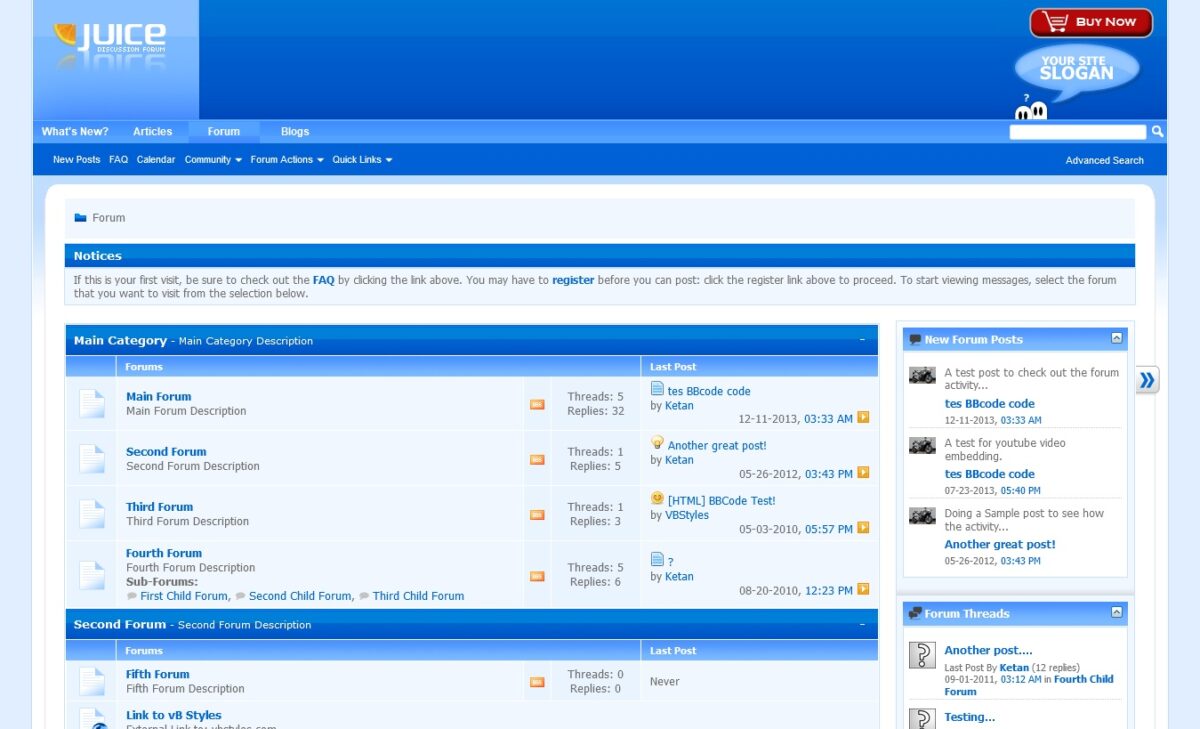Click the folder icon in the Forum breadcrumb

pyautogui.click(x=79, y=217)
